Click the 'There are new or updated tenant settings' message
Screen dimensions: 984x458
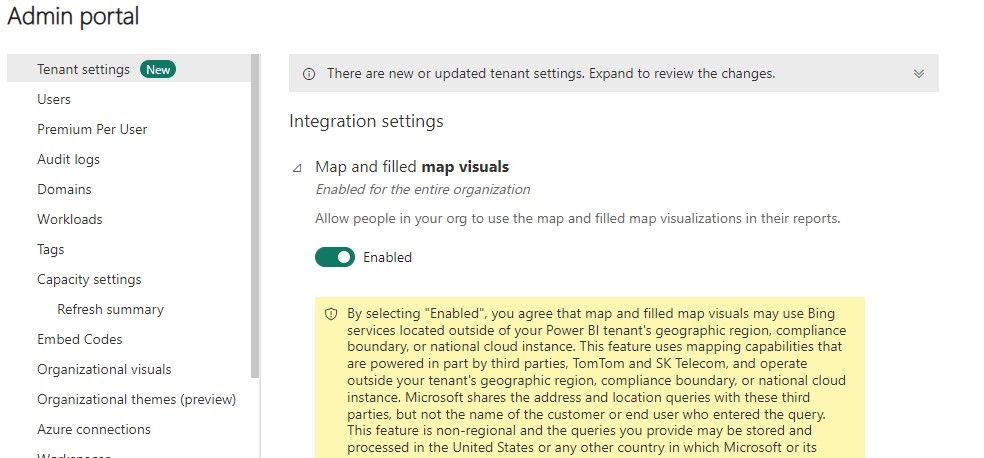pos(551,73)
